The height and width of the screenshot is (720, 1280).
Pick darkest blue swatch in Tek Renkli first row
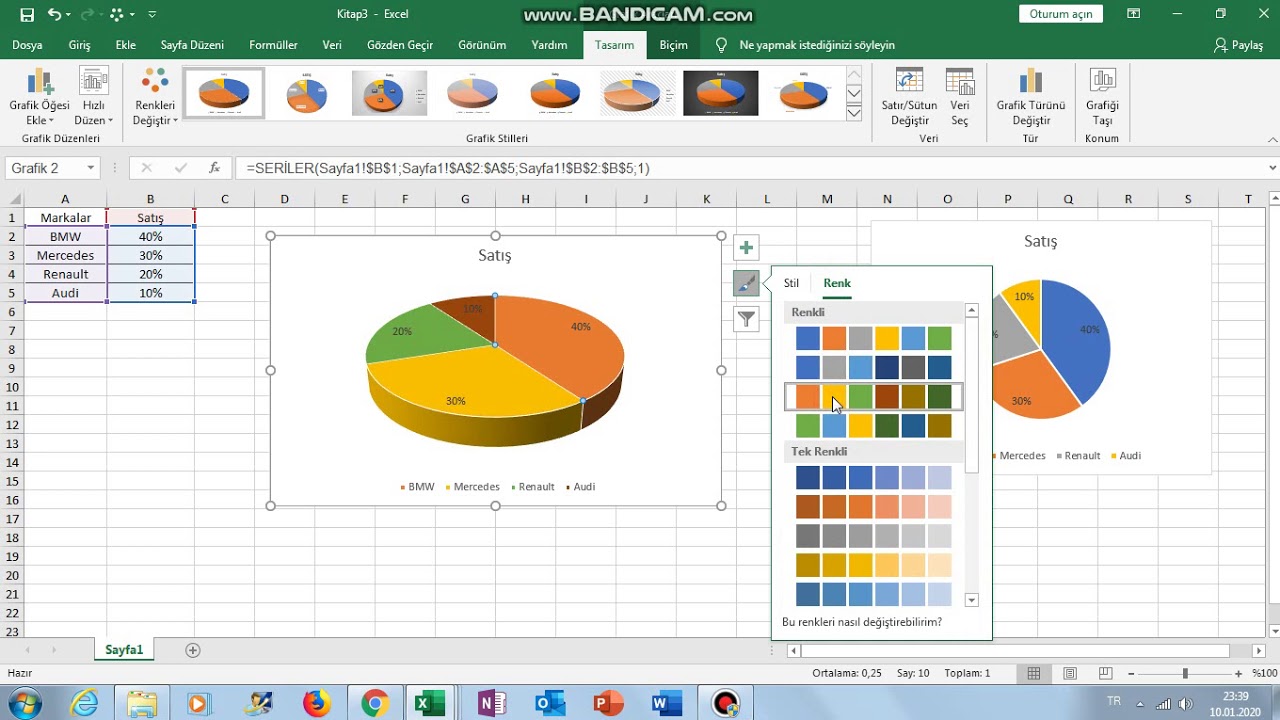click(x=808, y=478)
